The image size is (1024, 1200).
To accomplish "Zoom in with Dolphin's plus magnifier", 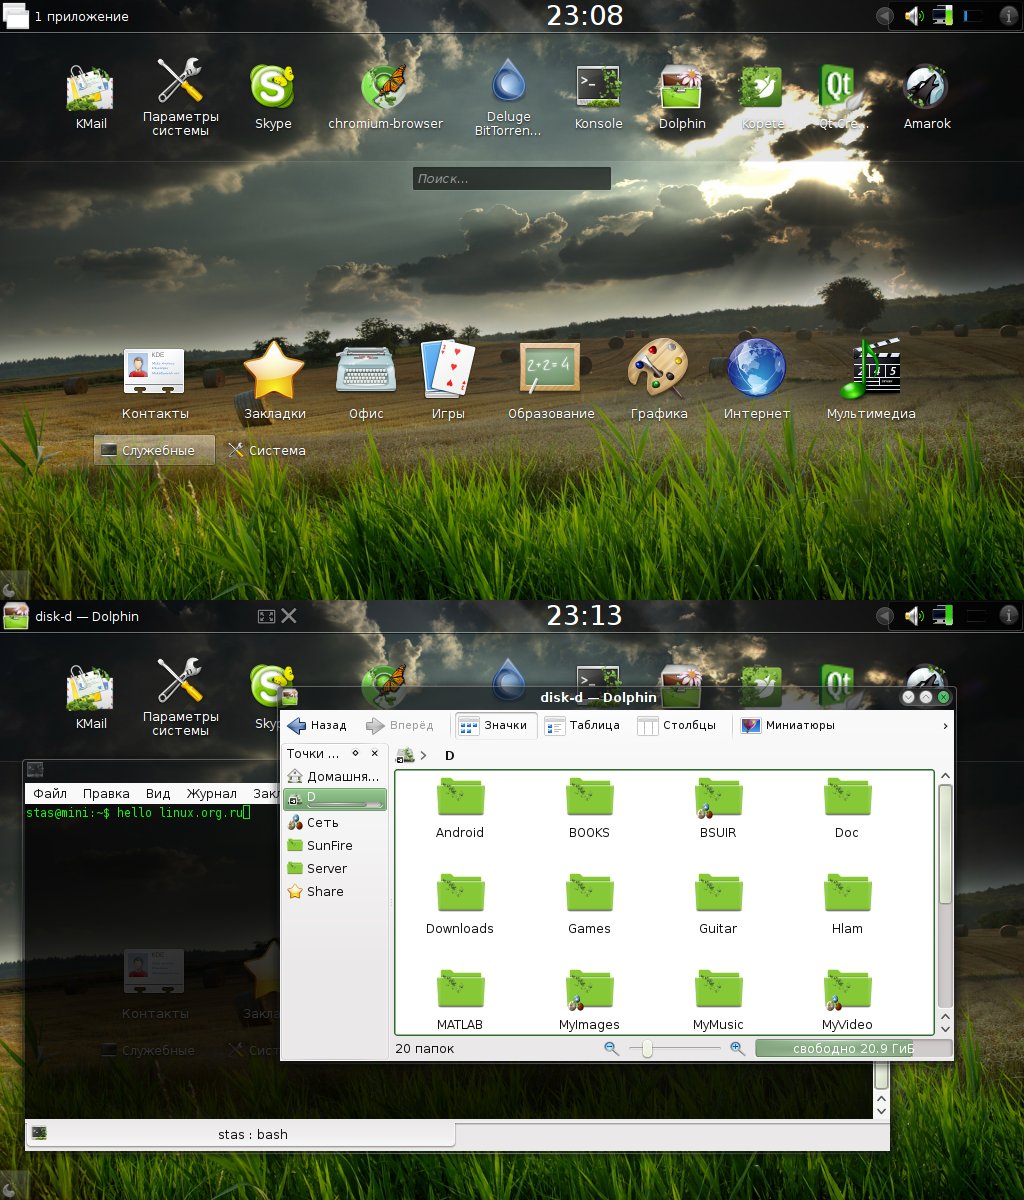I will click(737, 1048).
